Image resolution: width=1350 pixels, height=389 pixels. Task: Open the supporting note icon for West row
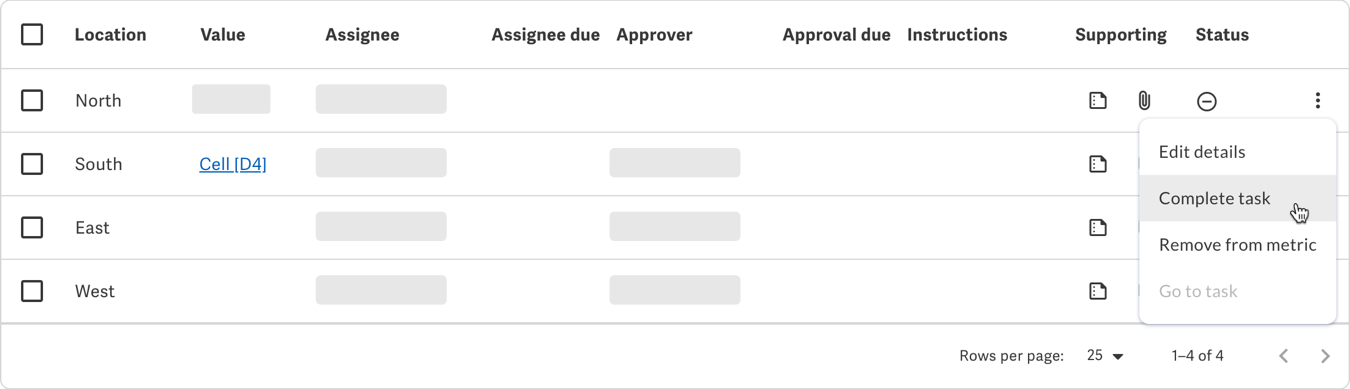[1098, 292]
